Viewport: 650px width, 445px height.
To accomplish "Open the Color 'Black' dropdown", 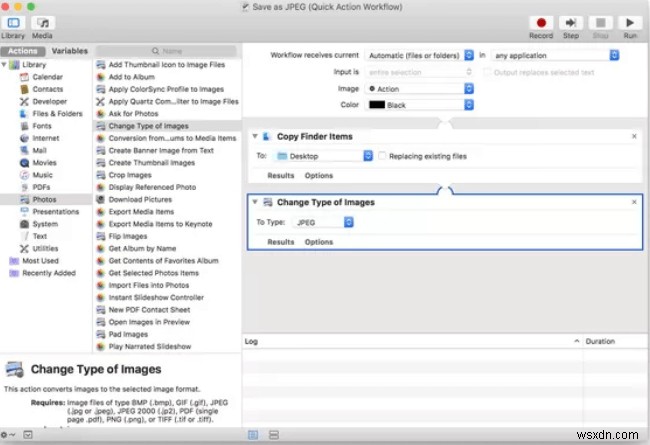I will 419,105.
